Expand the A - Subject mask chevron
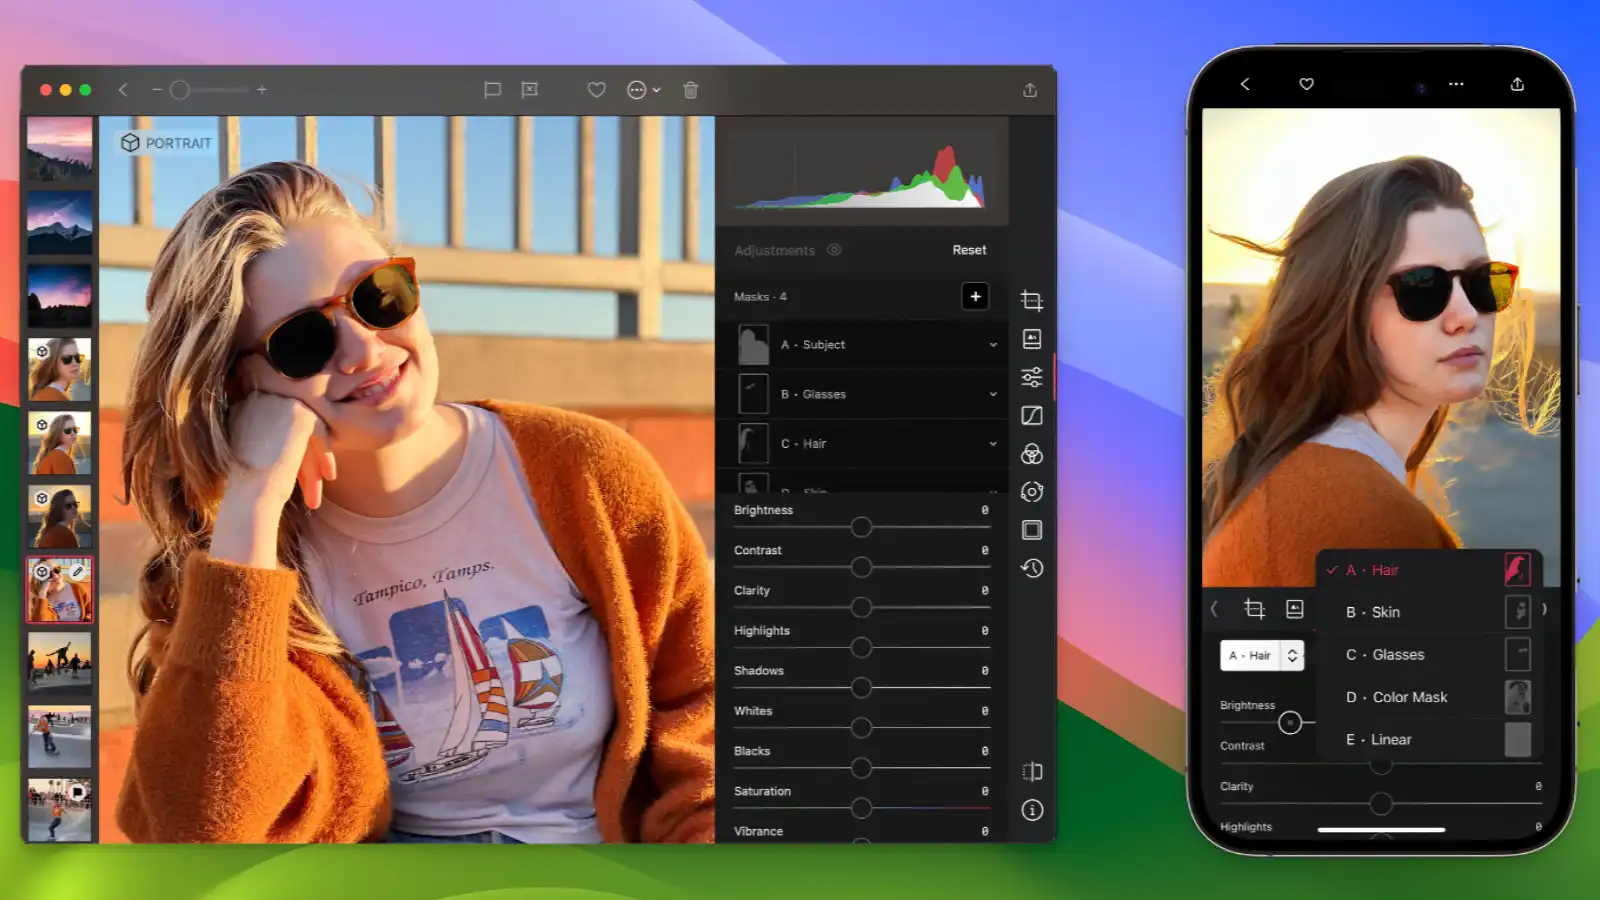The height and width of the screenshot is (900, 1600). [993, 345]
